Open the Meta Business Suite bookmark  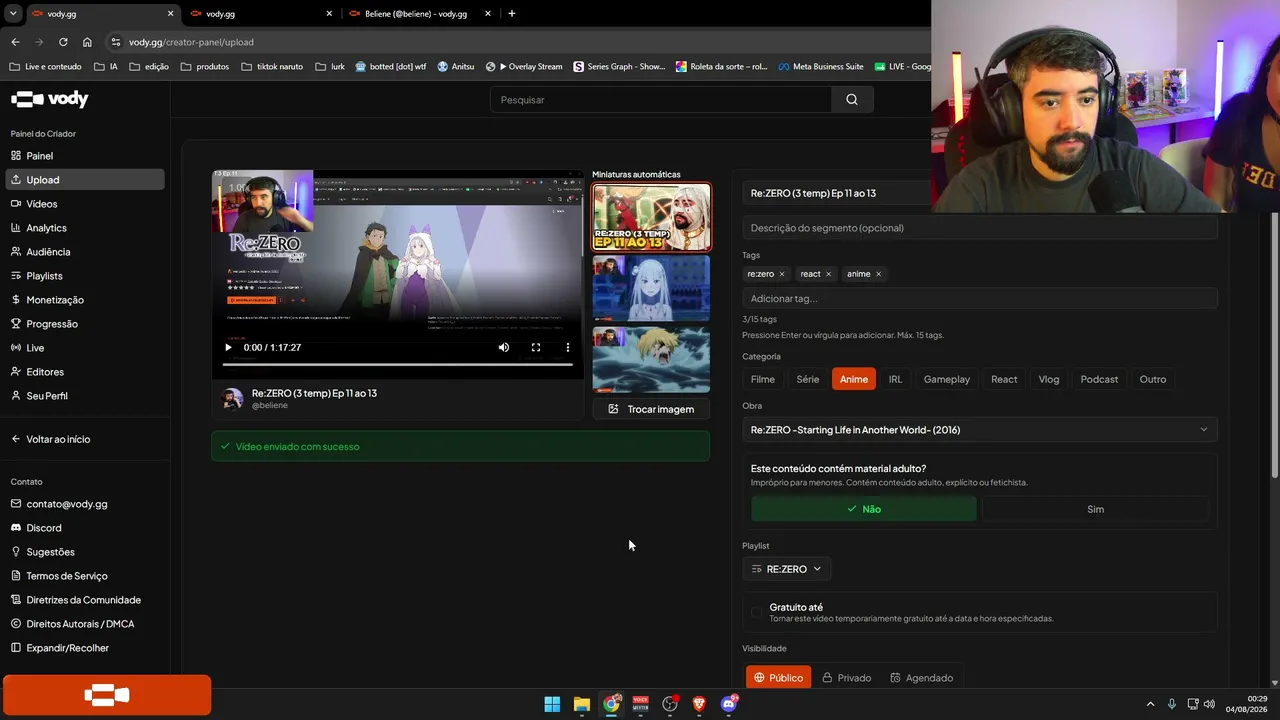[x=820, y=67]
